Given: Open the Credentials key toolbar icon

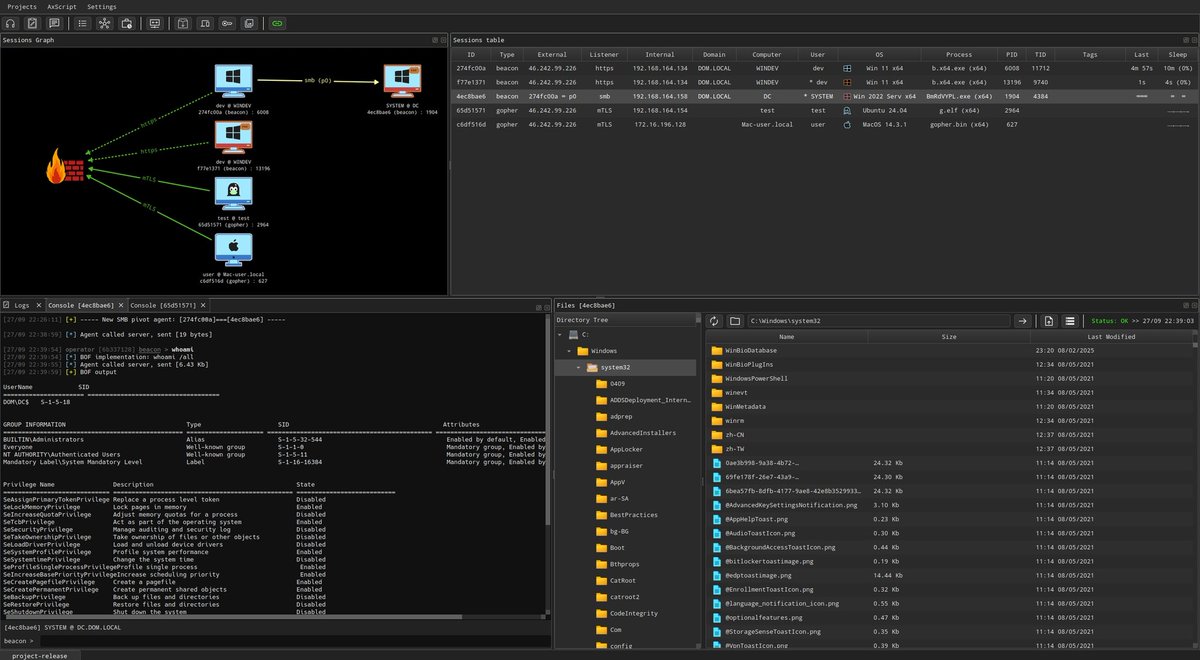Looking at the screenshot, I should [227, 23].
